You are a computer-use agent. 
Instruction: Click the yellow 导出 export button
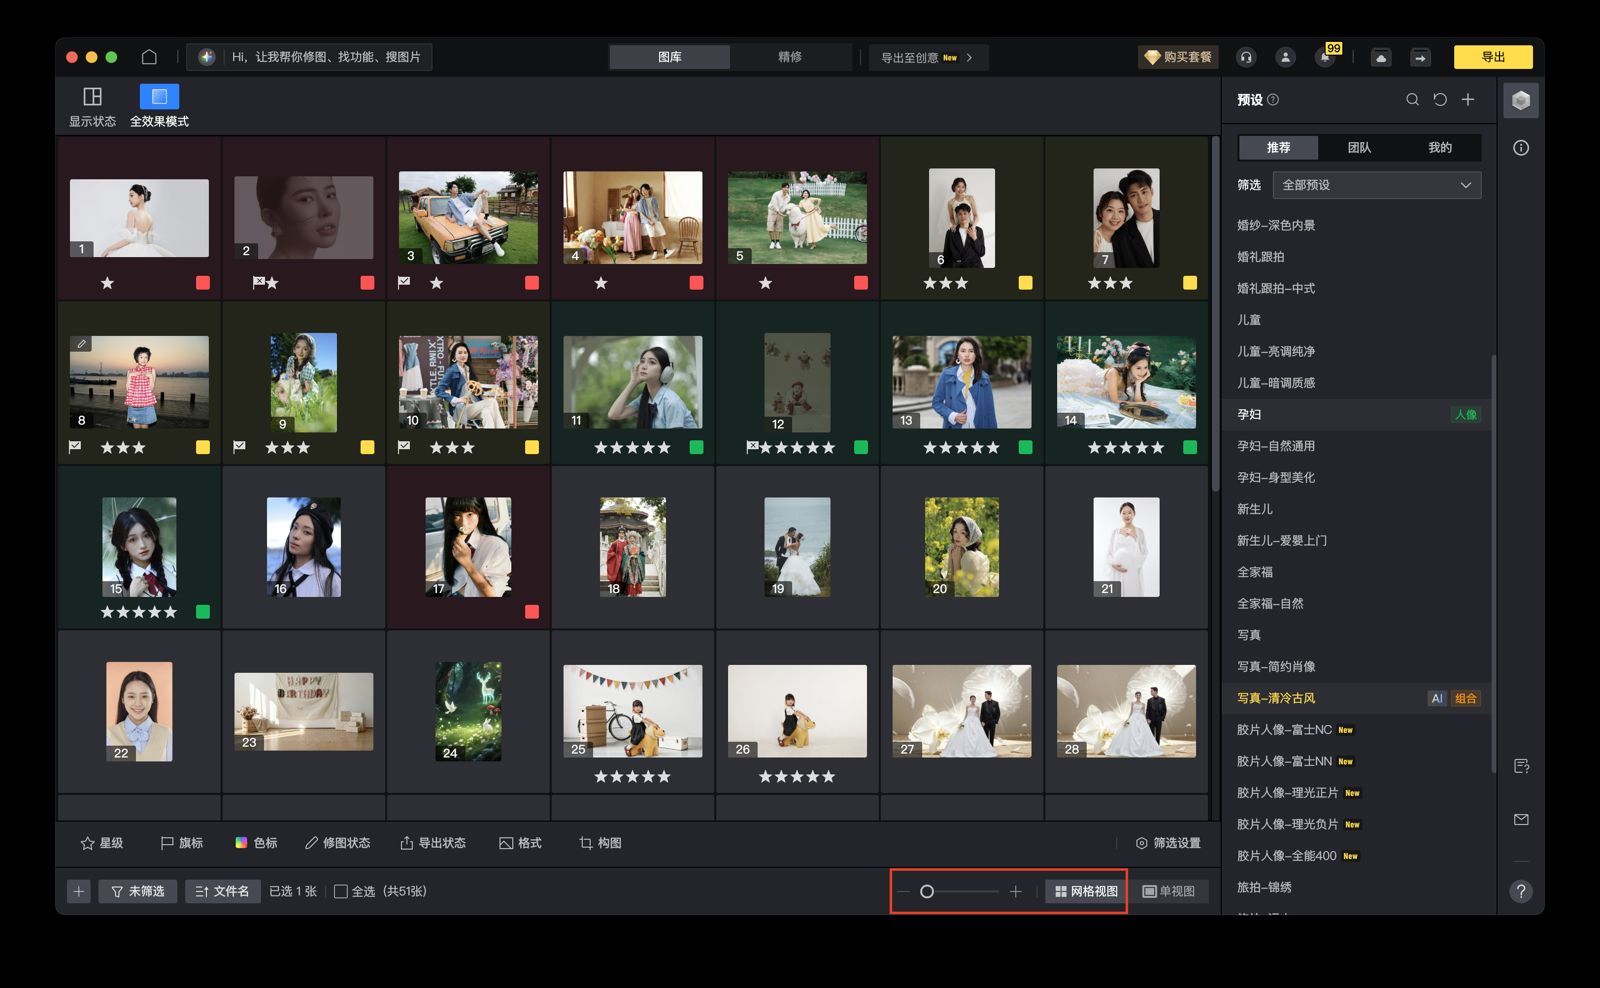(x=1492, y=57)
